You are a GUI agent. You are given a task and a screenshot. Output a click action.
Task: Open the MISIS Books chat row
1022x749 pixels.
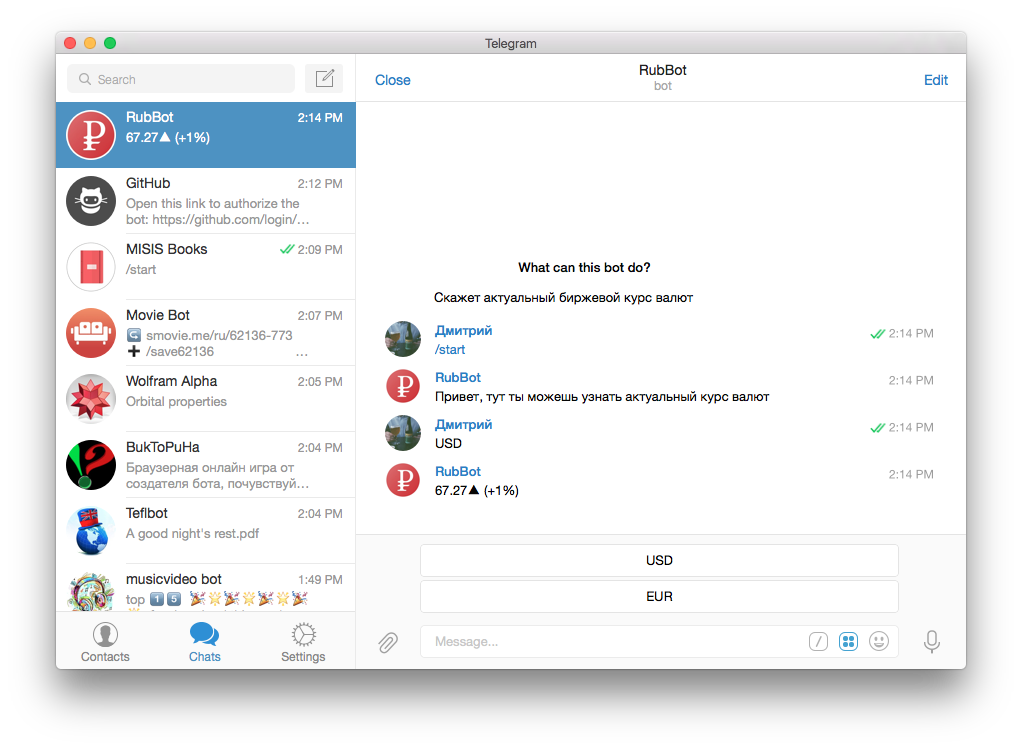pos(206,267)
